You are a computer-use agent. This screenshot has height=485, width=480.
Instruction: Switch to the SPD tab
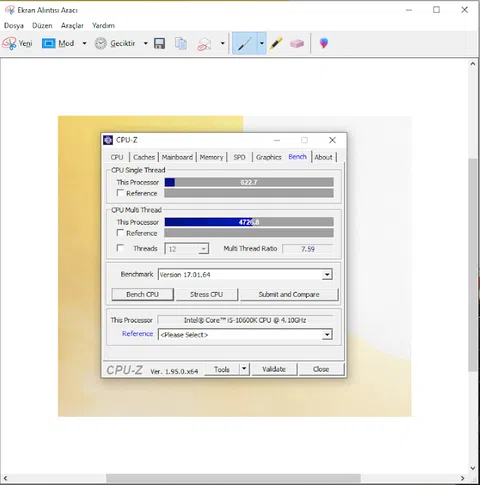(x=239, y=157)
